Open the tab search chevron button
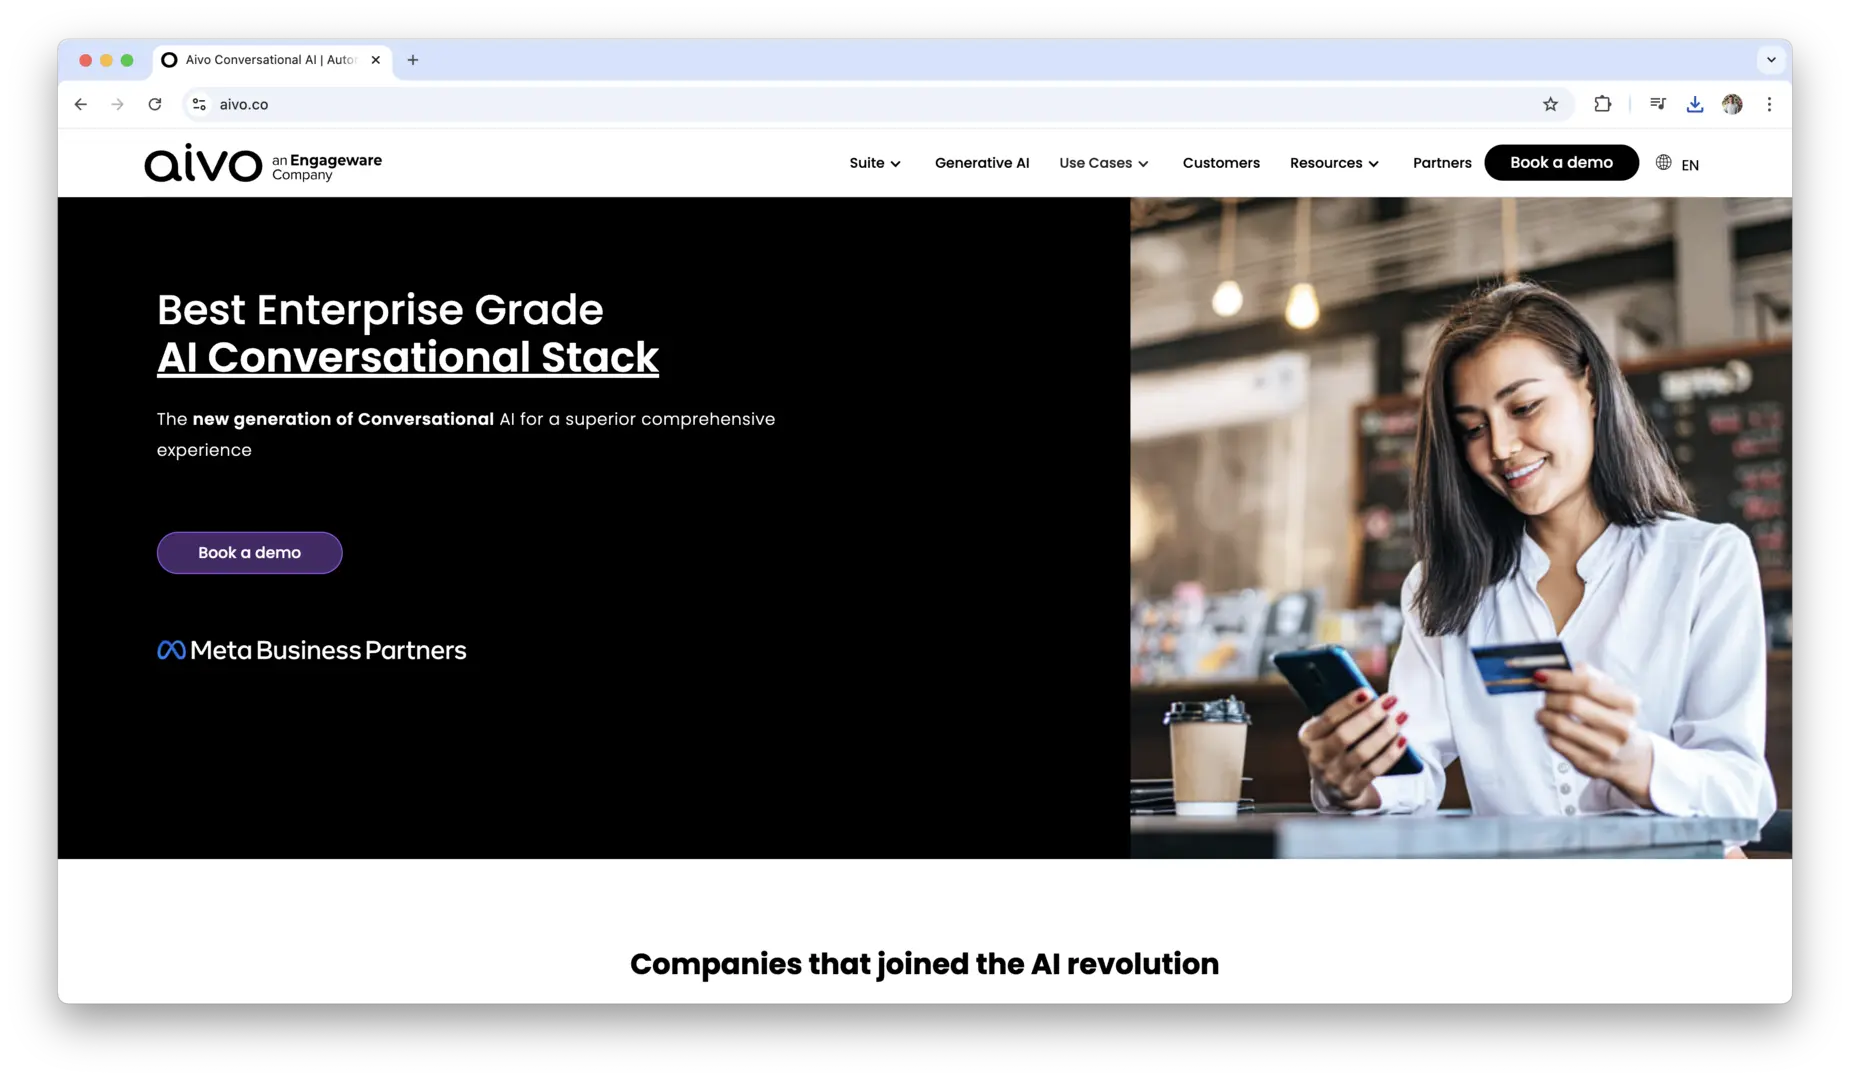Image resolution: width=1850 pixels, height=1080 pixels. (1771, 60)
